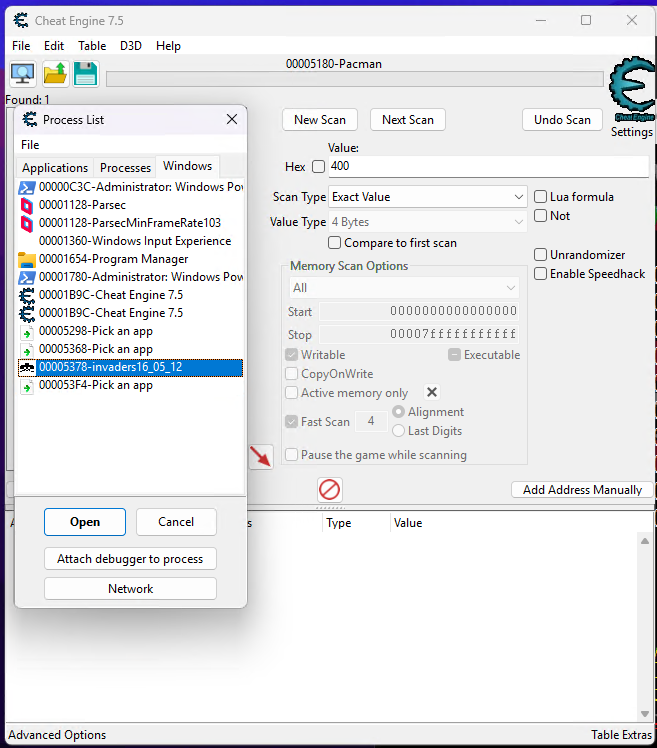Open the D3D menu
Screen dimensions: 657x748
click(x=131, y=46)
